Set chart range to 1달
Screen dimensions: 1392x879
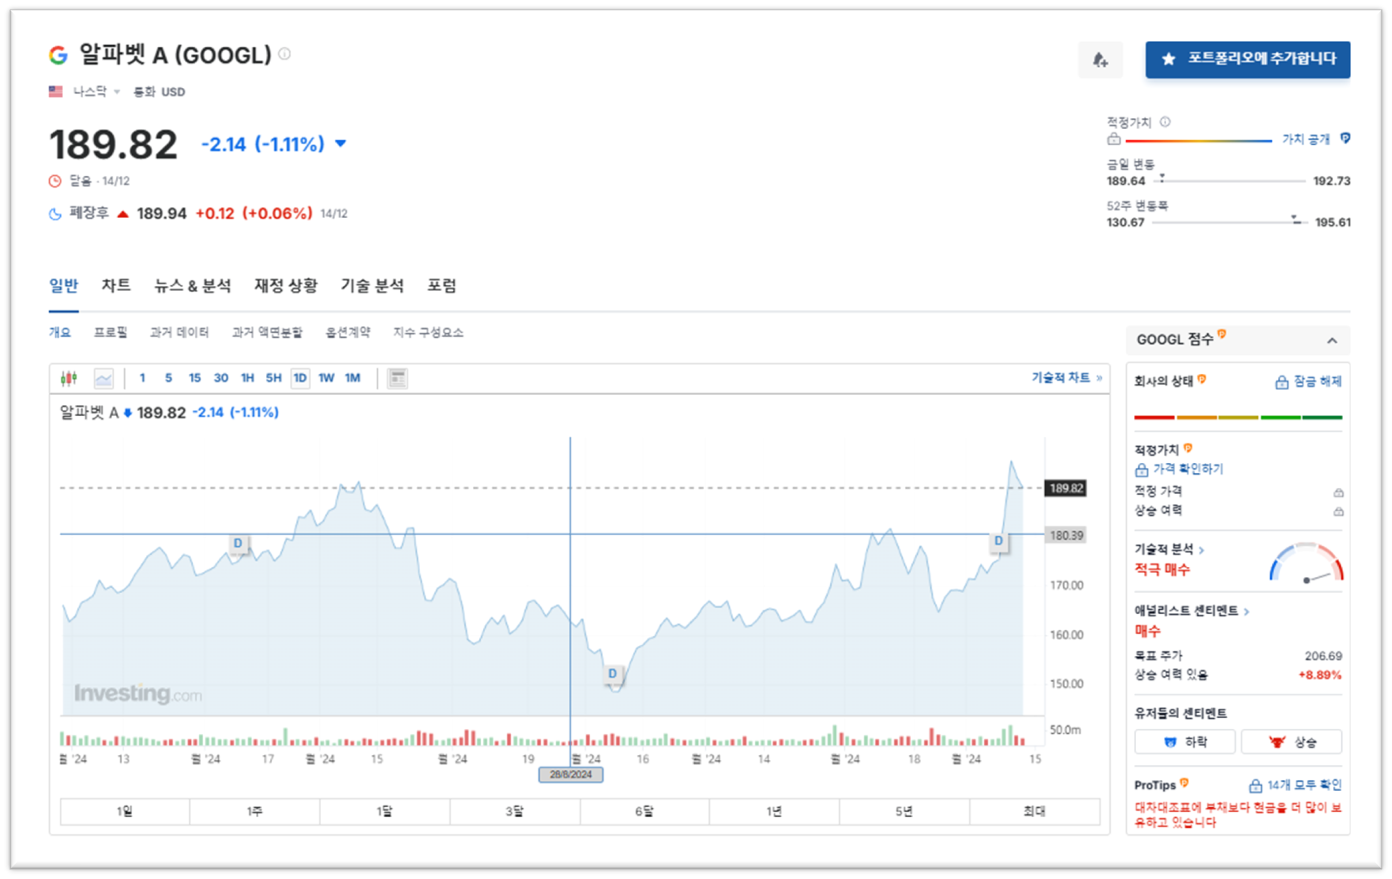pos(385,811)
